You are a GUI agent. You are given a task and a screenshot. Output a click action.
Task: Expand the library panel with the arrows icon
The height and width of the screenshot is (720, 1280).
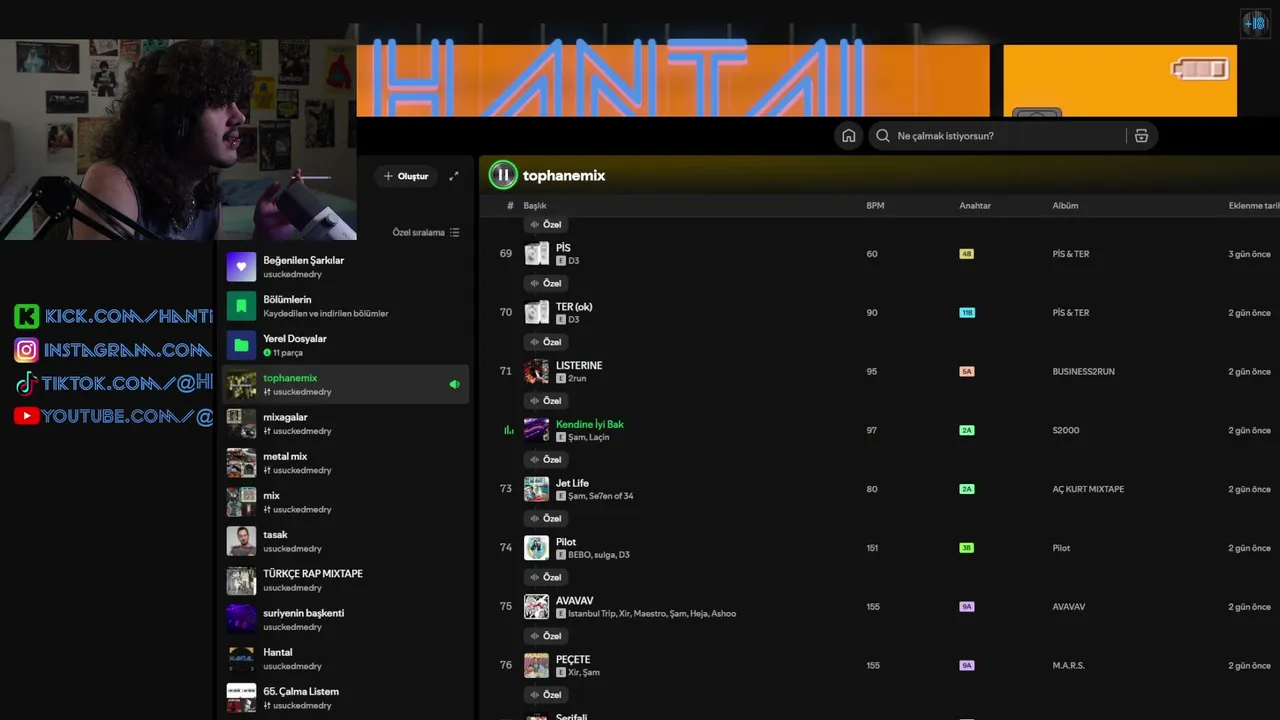coord(454,176)
